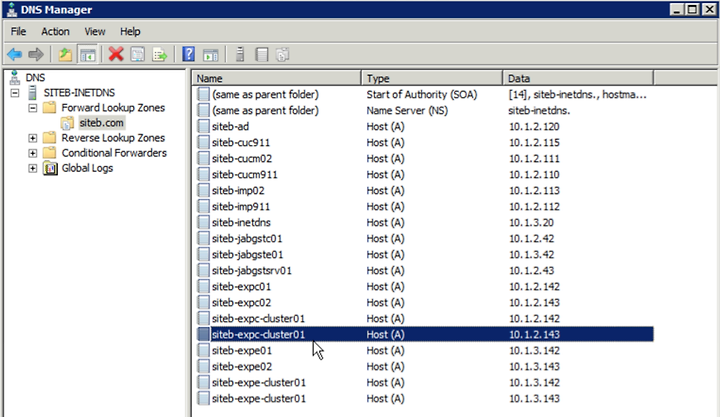Click record icon beside siteb-cuc911
720x417 pixels.
point(203,143)
